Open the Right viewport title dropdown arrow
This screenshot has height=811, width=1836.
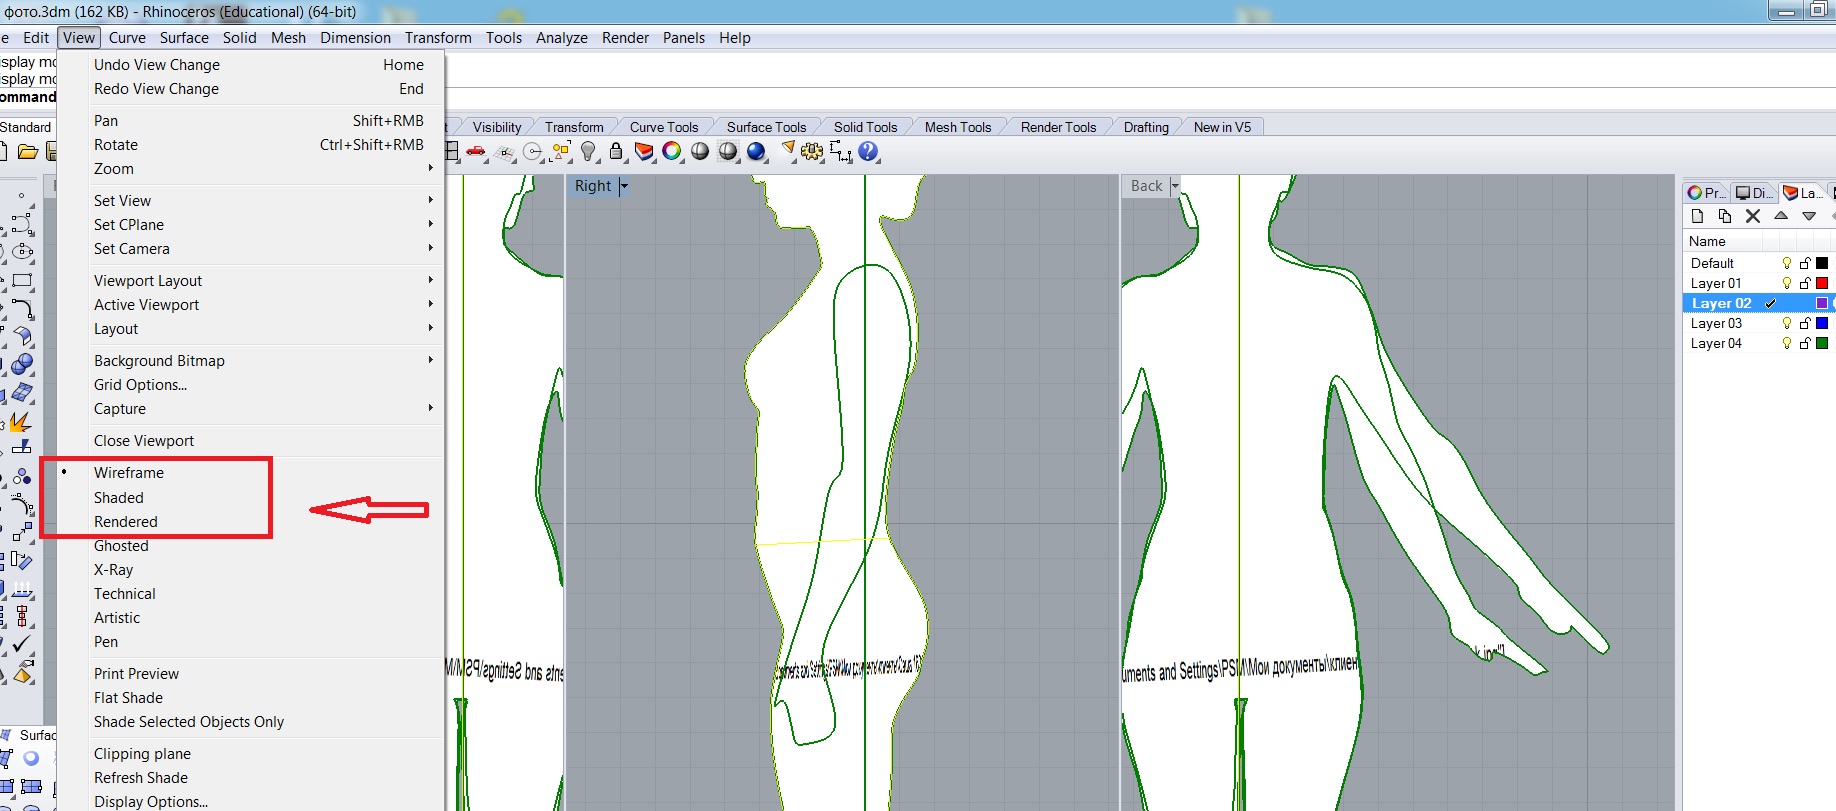coord(624,186)
